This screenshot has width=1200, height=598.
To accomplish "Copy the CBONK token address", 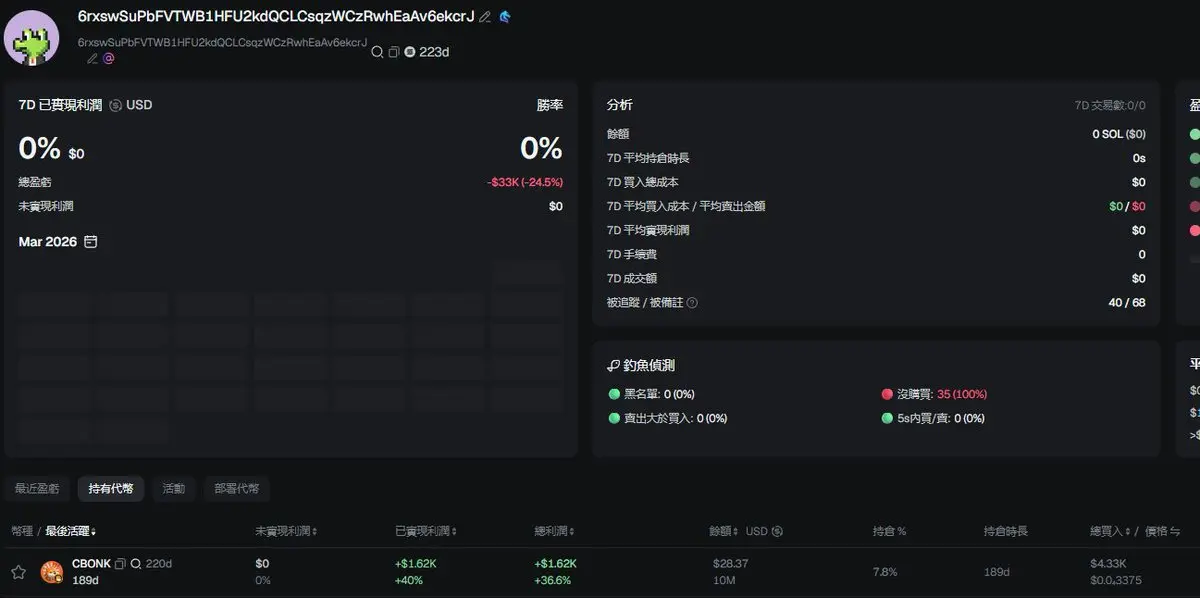I will tap(120, 563).
